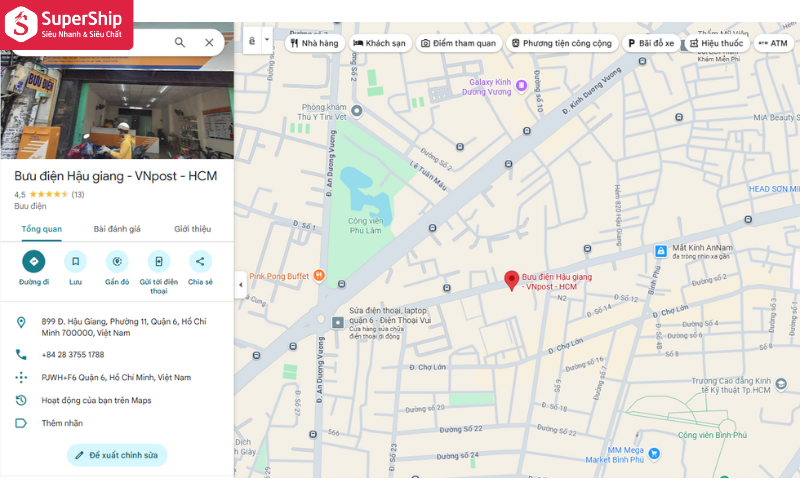Screen dimensions: 800x500
Task: Click Thêm nhãn to add label
Action: tap(62, 423)
